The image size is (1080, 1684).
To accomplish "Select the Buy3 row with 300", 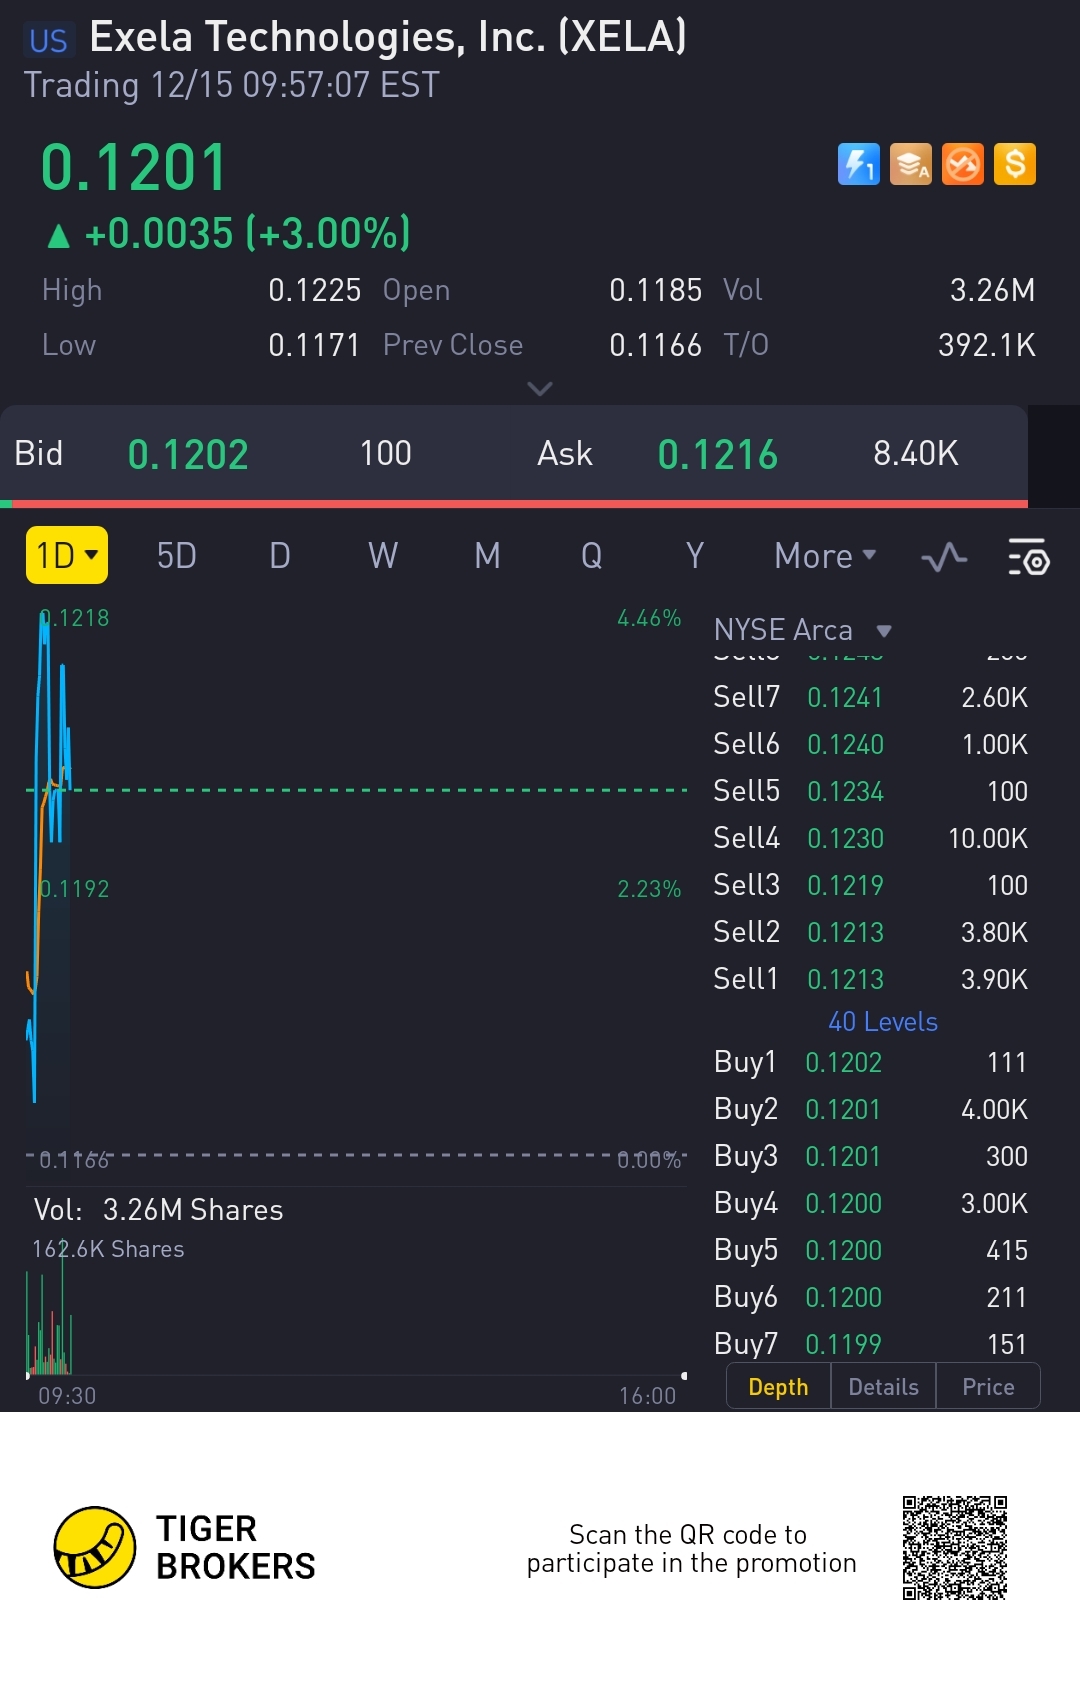I will tap(870, 1156).
